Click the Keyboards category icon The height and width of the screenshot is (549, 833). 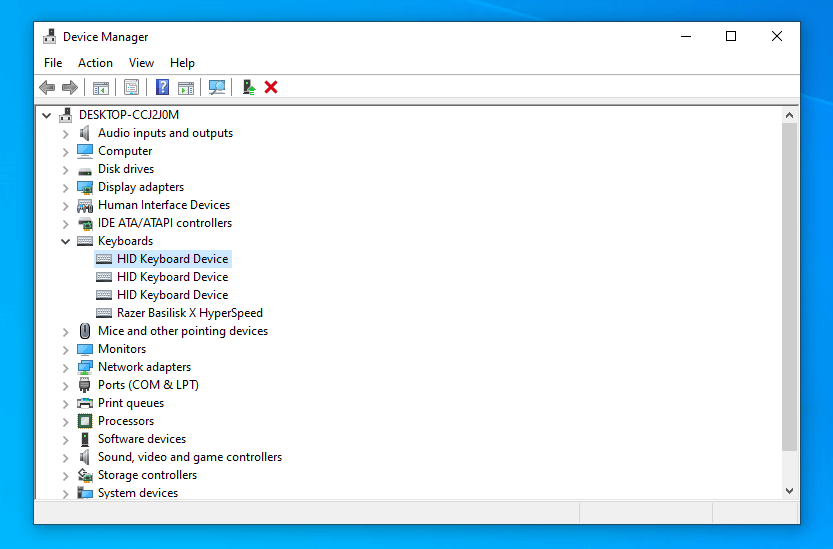[x=85, y=241]
